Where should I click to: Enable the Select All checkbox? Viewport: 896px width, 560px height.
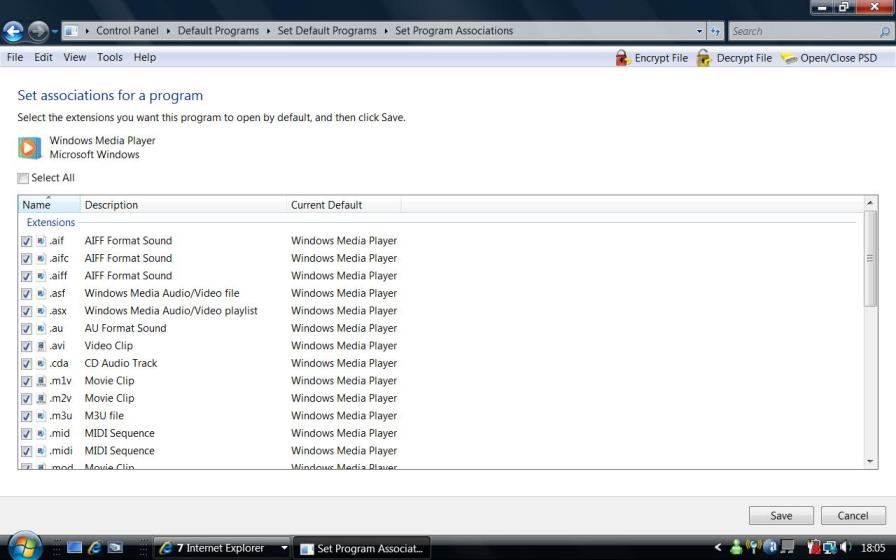23,178
